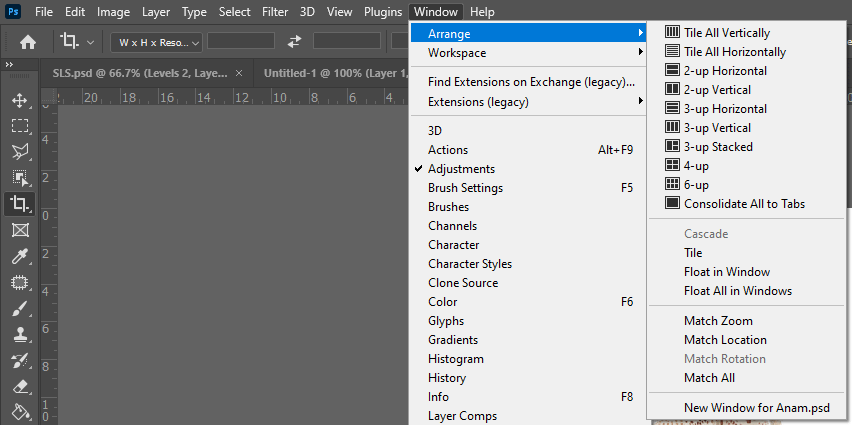Select the Rectangular Marquee tool
The image size is (852, 425).
[19, 126]
